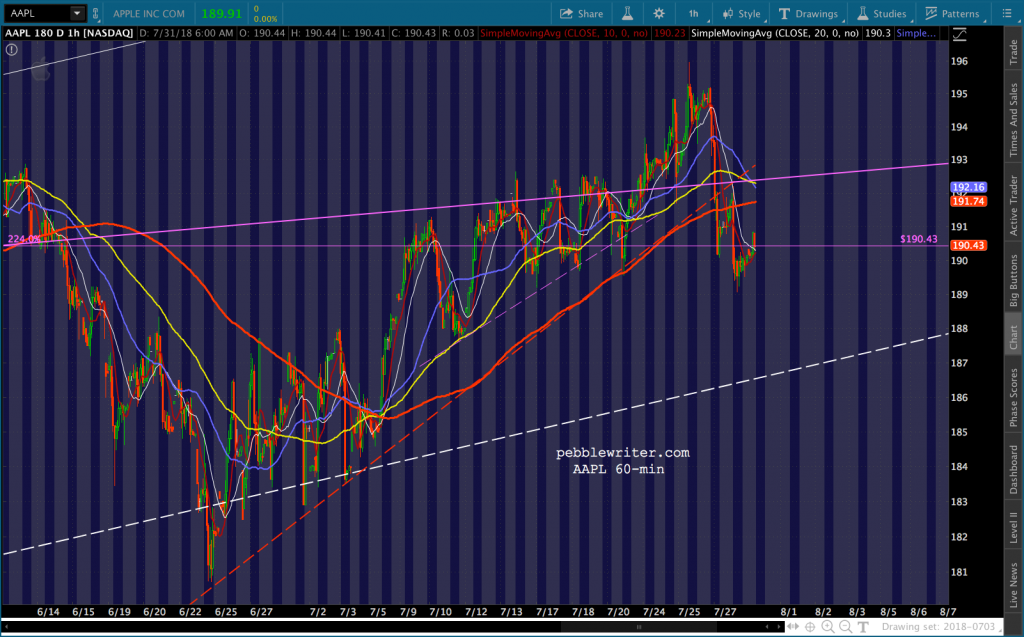This screenshot has width=1024, height=637.
Task: Click the 196 price axis label
Action: point(959,61)
